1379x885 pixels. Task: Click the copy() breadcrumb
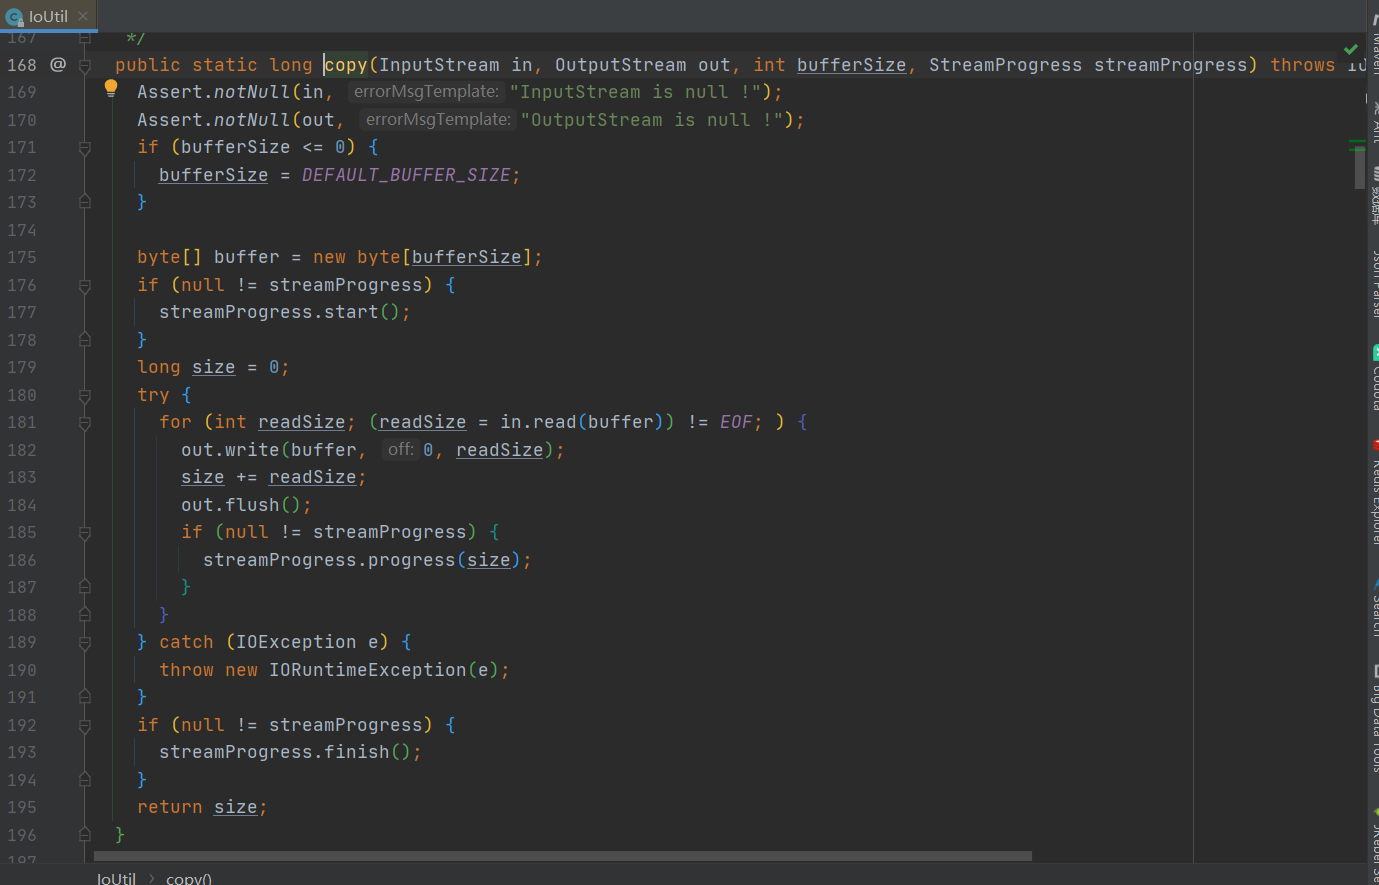coord(189,878)
